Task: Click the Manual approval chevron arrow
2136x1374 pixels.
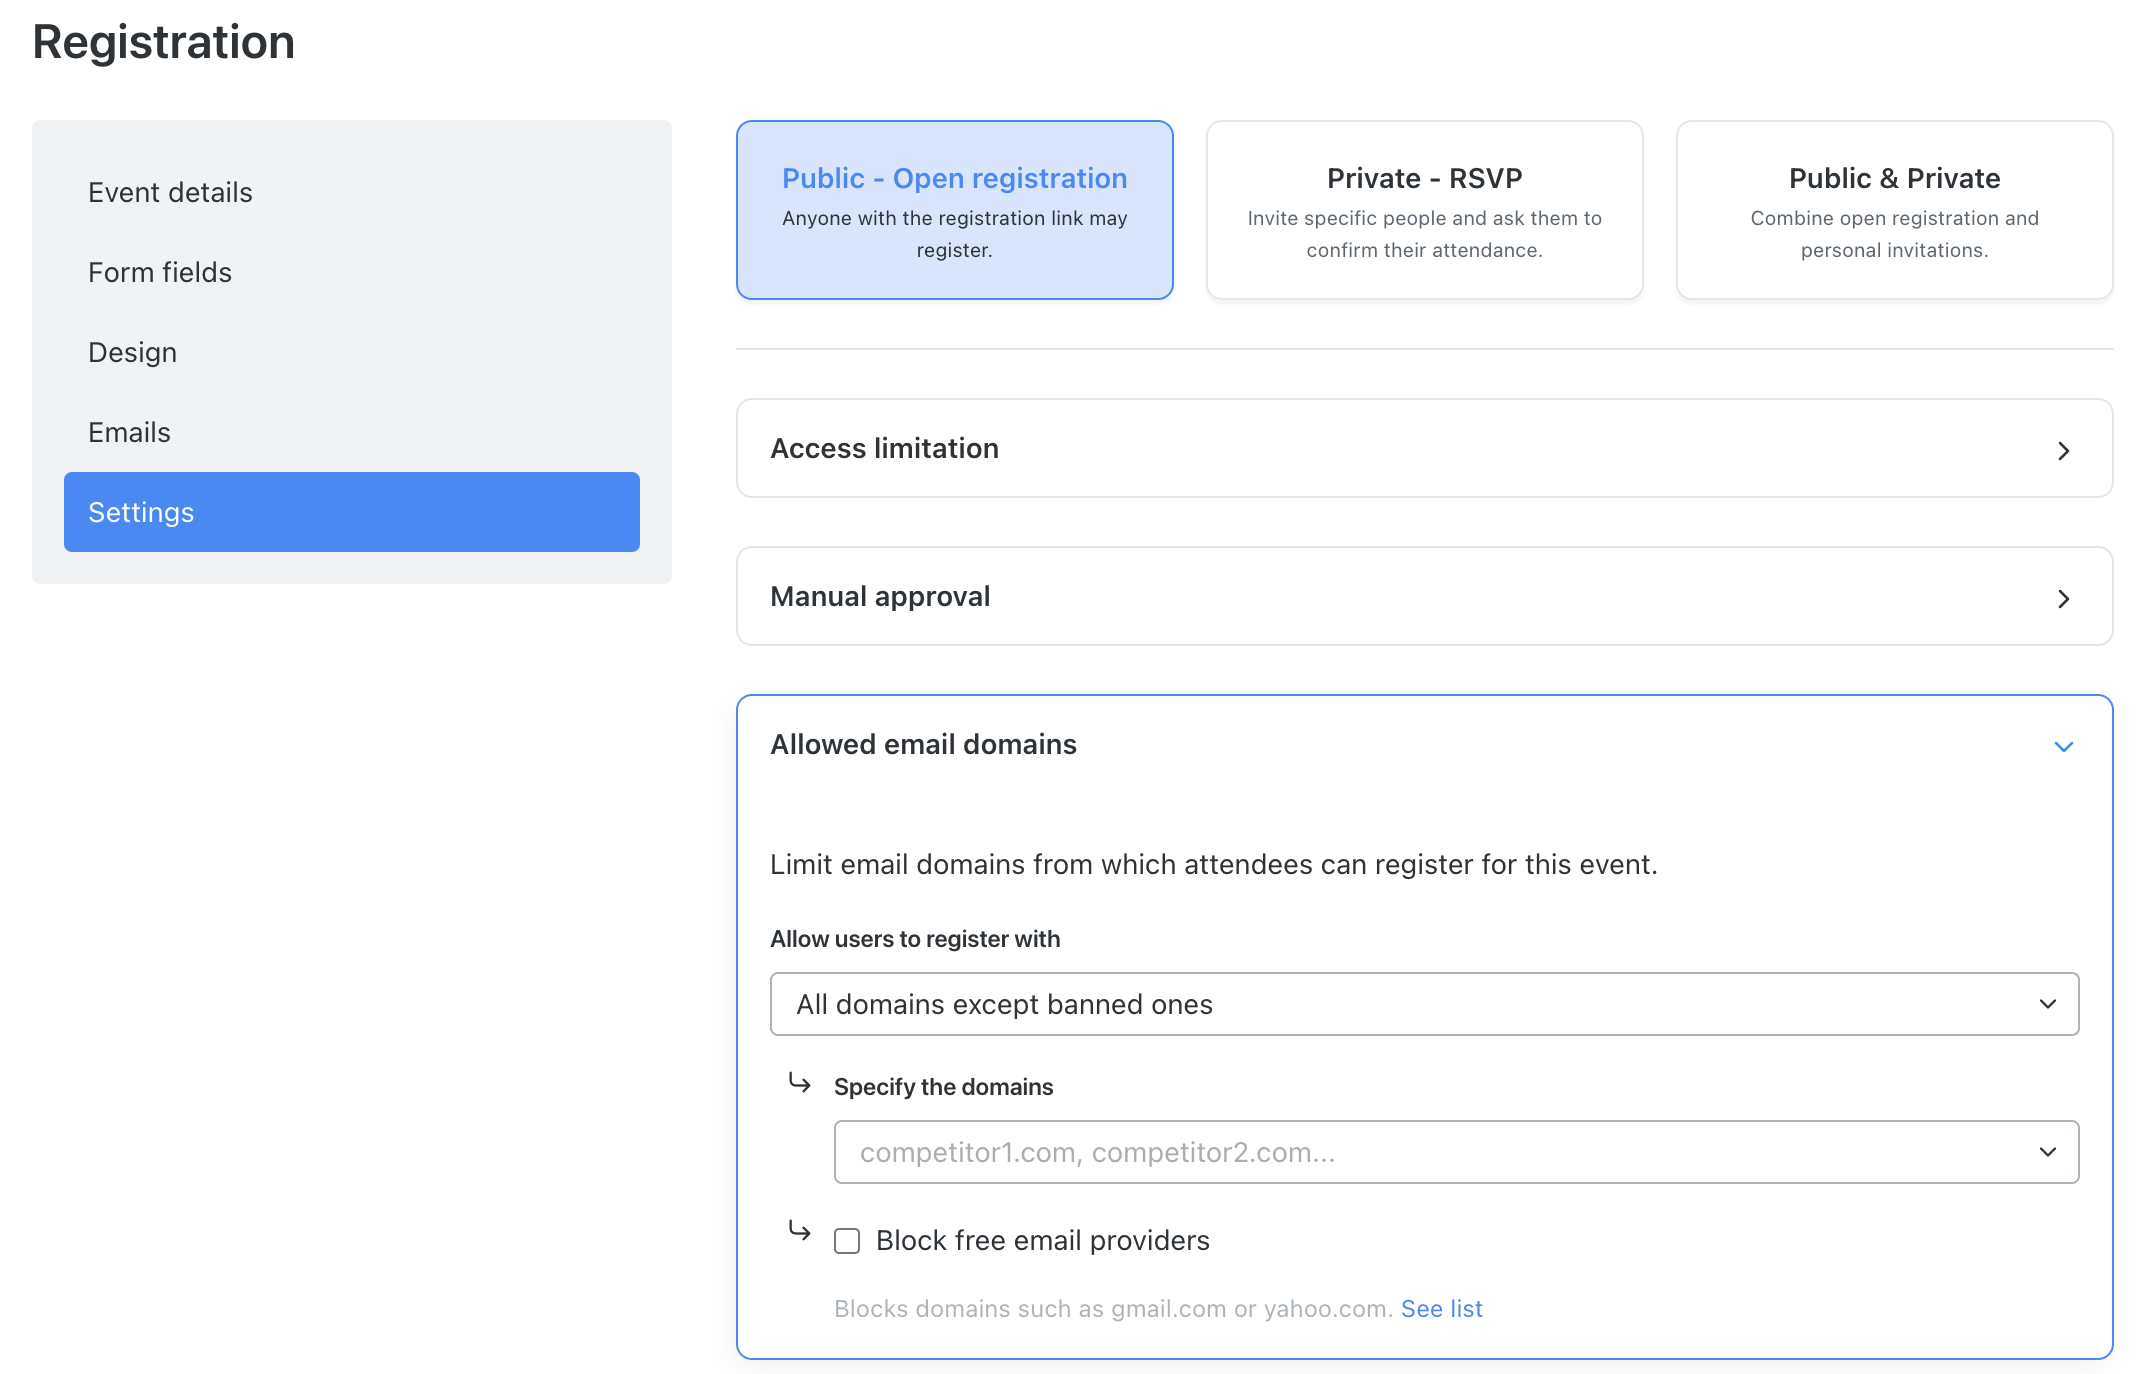Action: click(x=2063, y=599)
